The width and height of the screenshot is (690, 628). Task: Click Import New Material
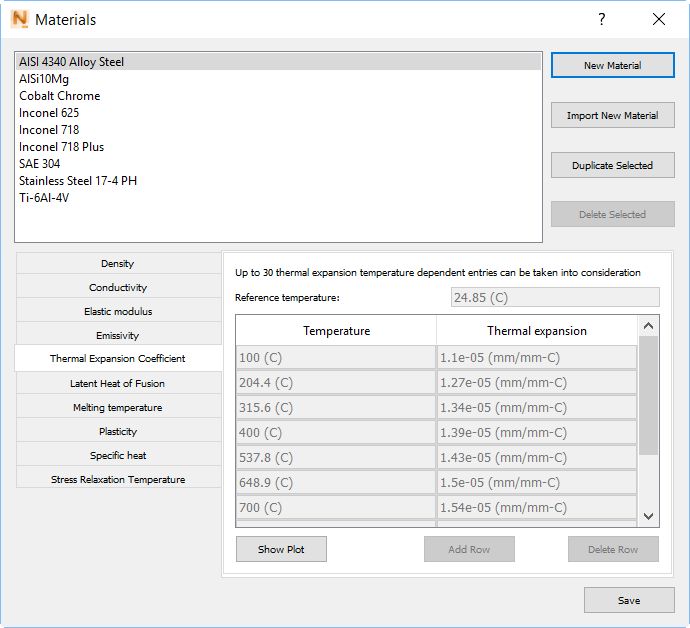pos(613,115)
